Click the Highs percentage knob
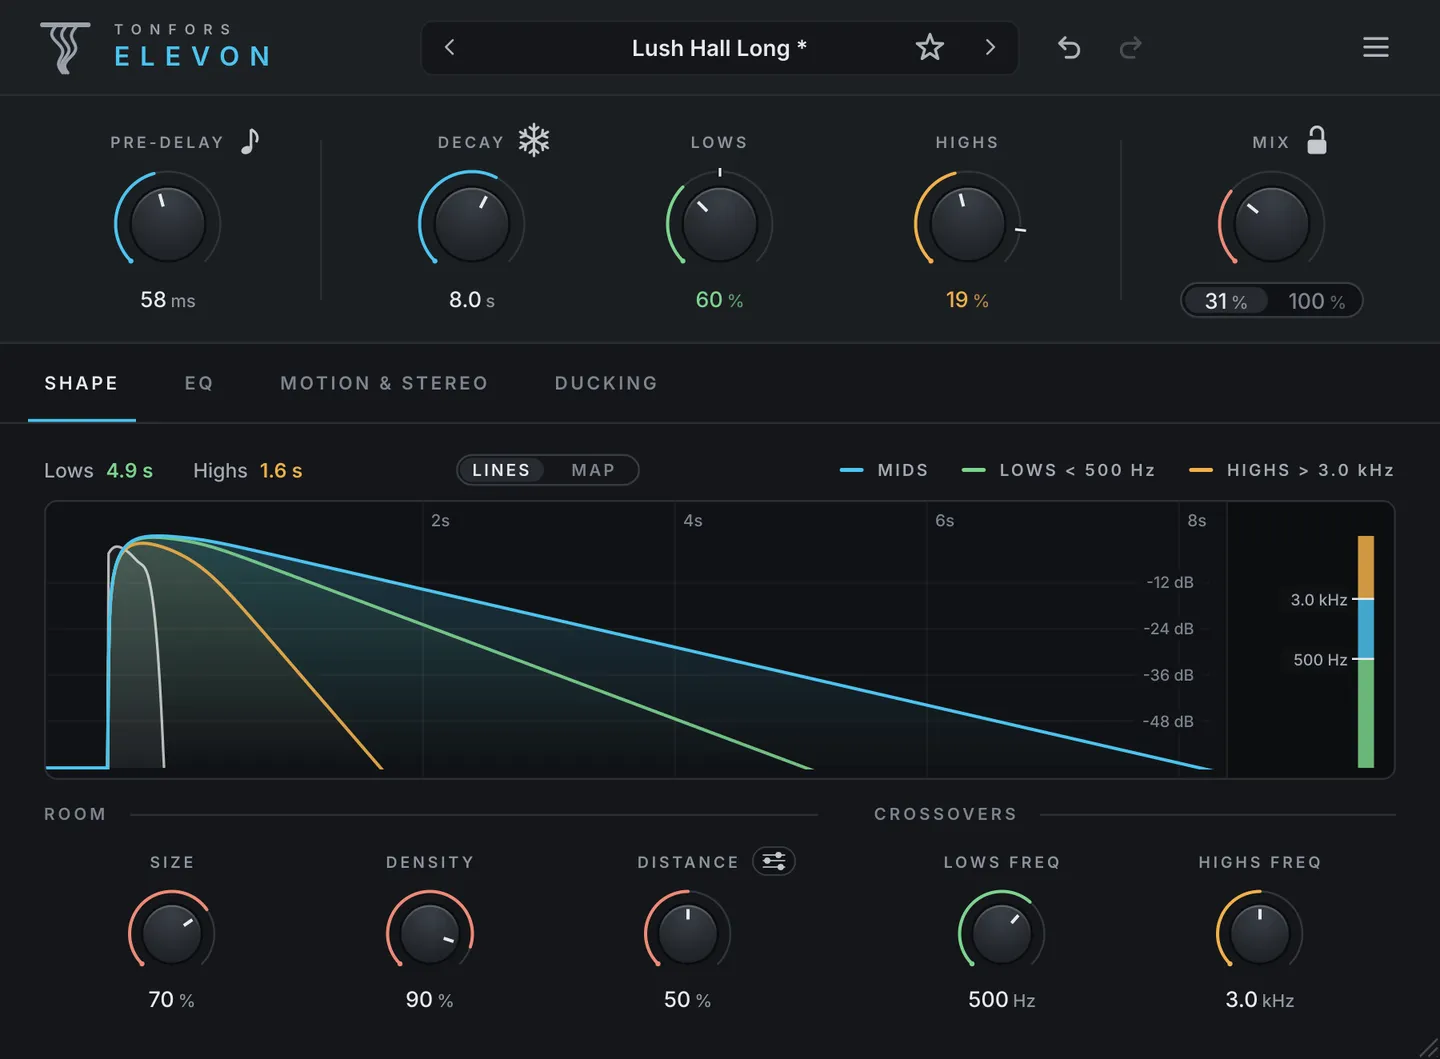Image resolution: width=1440 pixels, height=1059 pixels. click(x=967, y=223)
